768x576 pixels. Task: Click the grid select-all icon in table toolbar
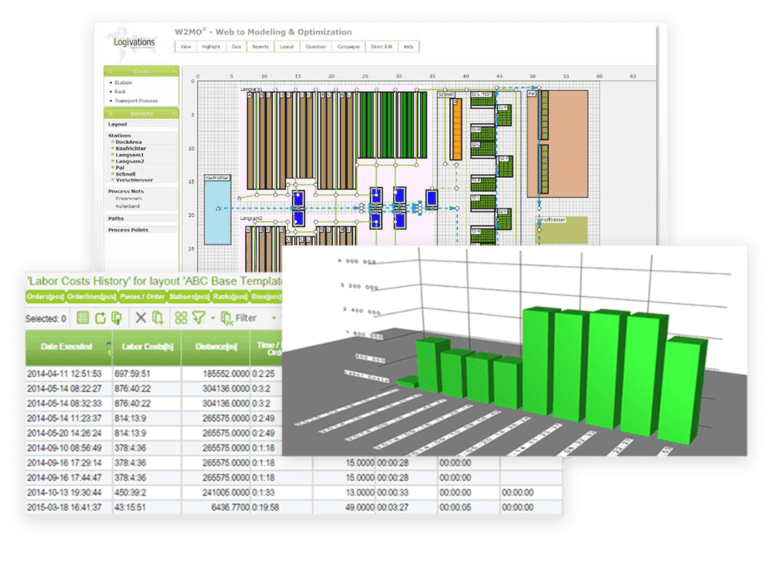(83, 317)
